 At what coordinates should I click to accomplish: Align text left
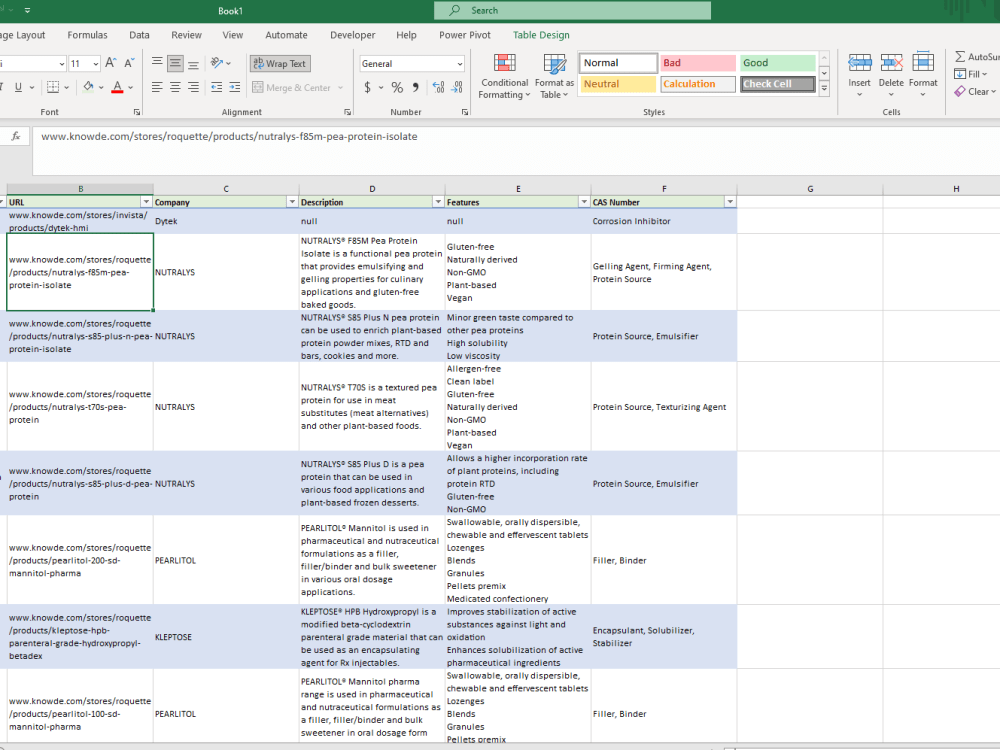click(157, 87)
